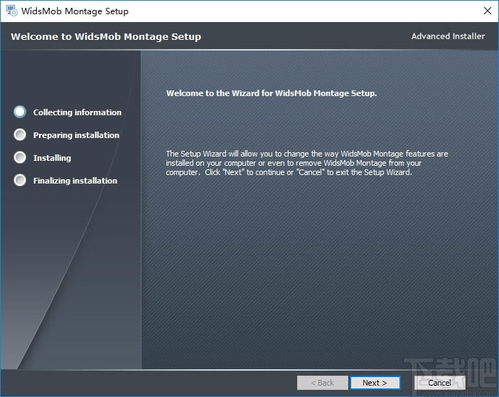Click the Installing step indicator circle
This screenshot has width=499, height=397.
[x=20, y=157]
